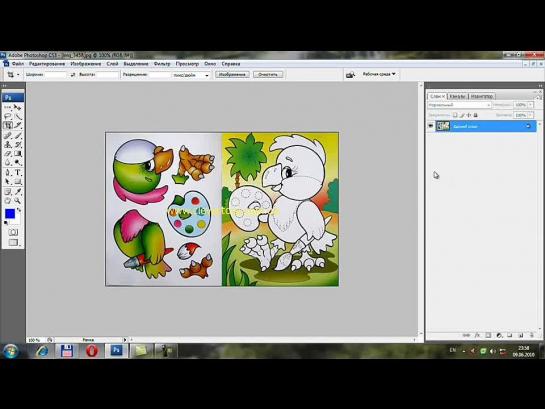
Task: Add a layer mask button
Action: tap(488, 335)
